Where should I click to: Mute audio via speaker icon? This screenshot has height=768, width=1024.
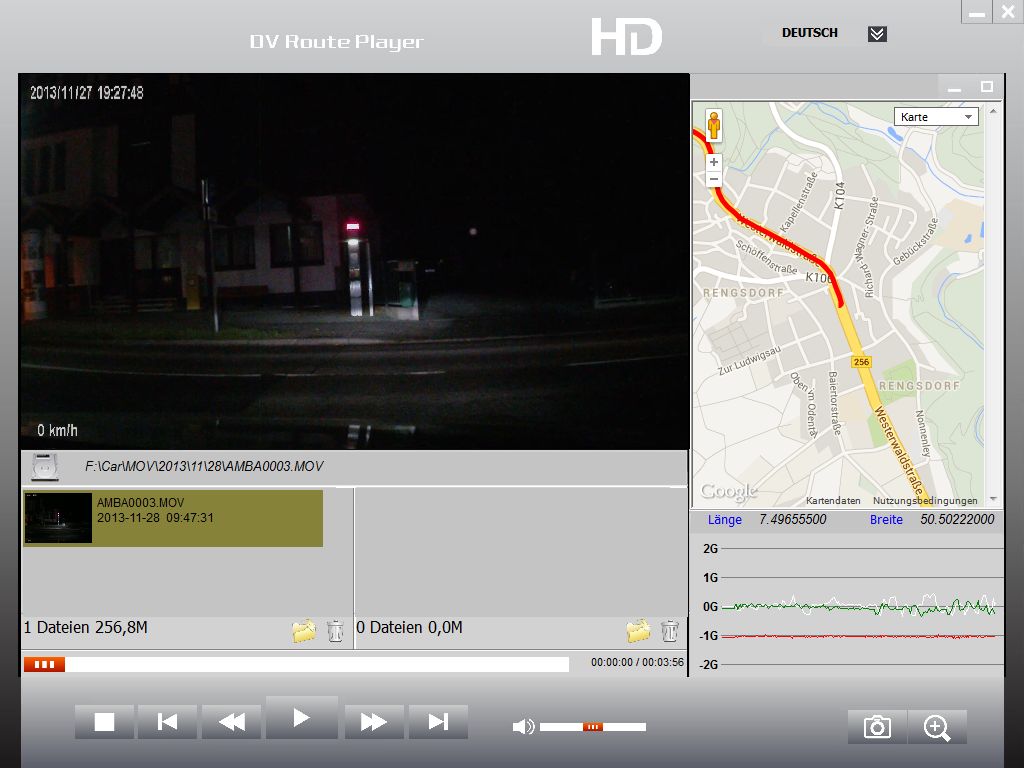[x=522, y=727]
